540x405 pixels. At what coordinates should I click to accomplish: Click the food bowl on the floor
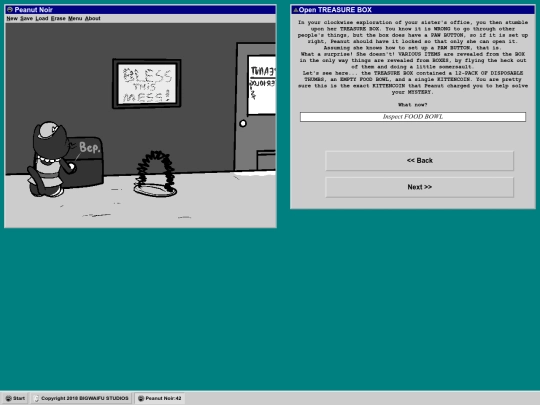155,189
